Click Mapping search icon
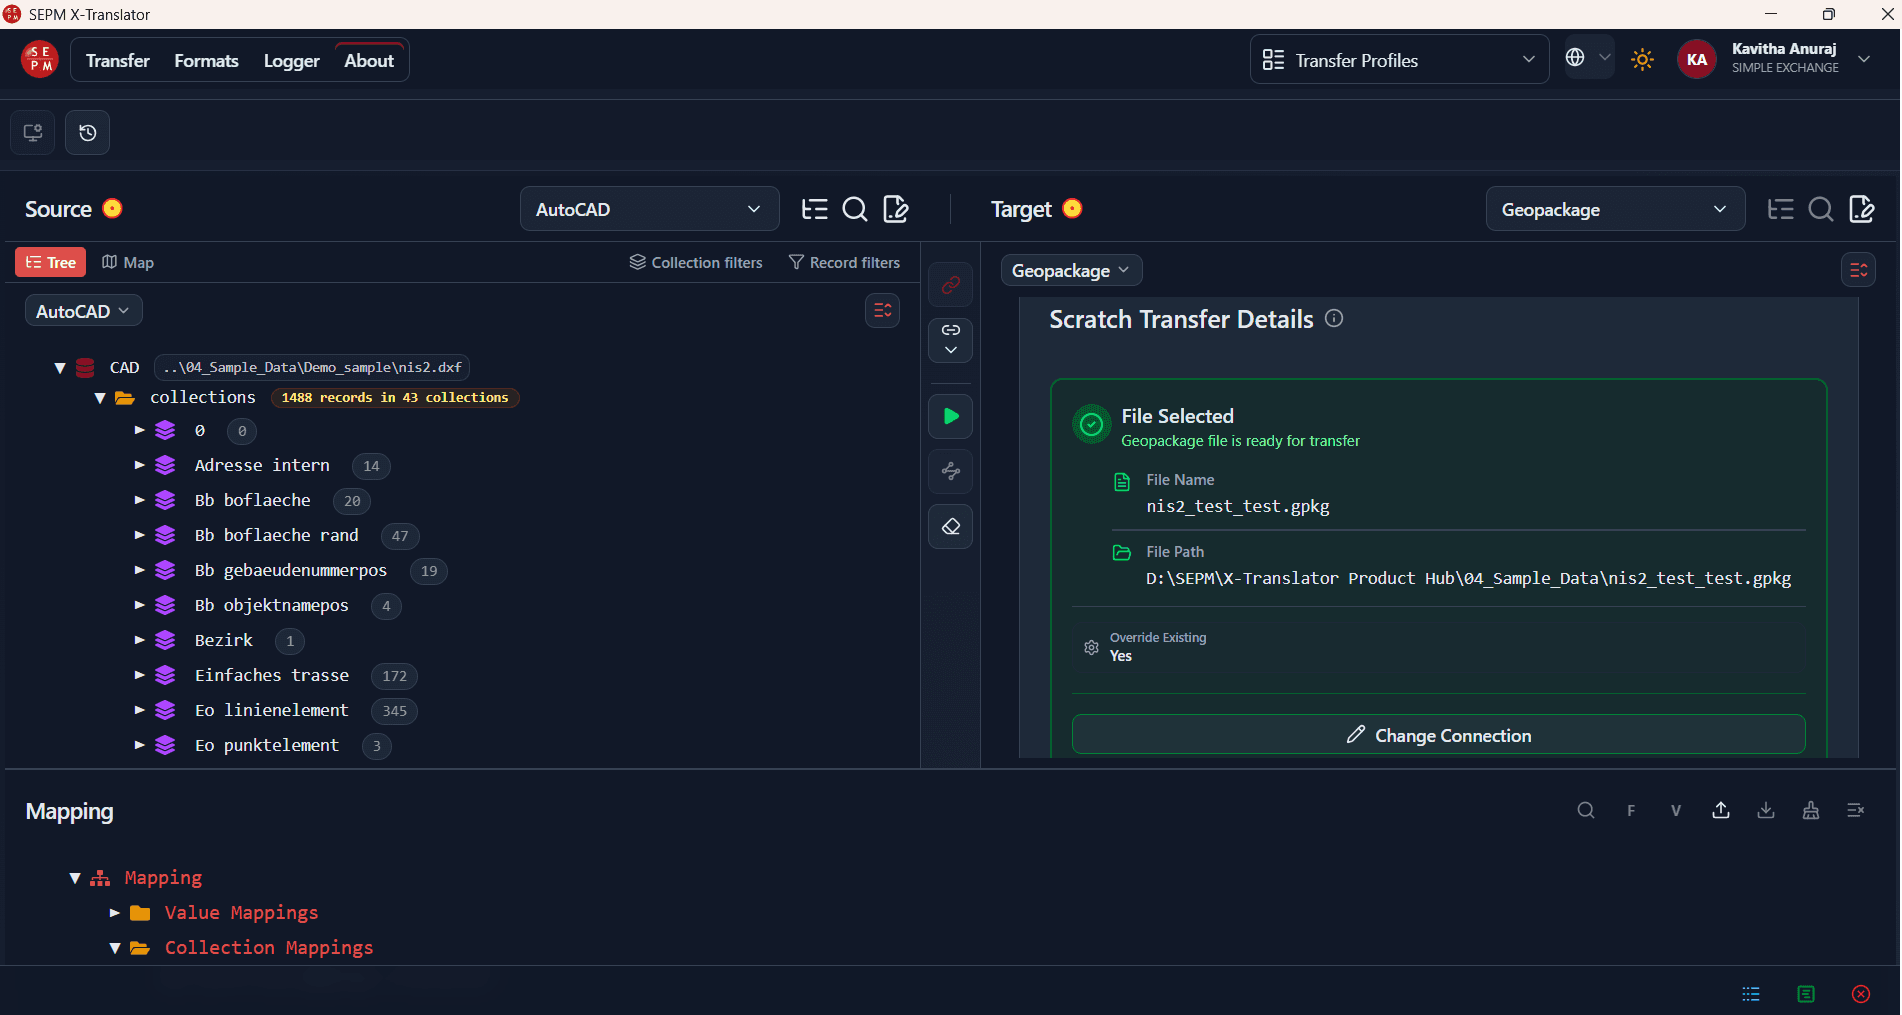The height and width of the screenshot is (1015, 1902). pyautogui.click(x=1586, y=810)
